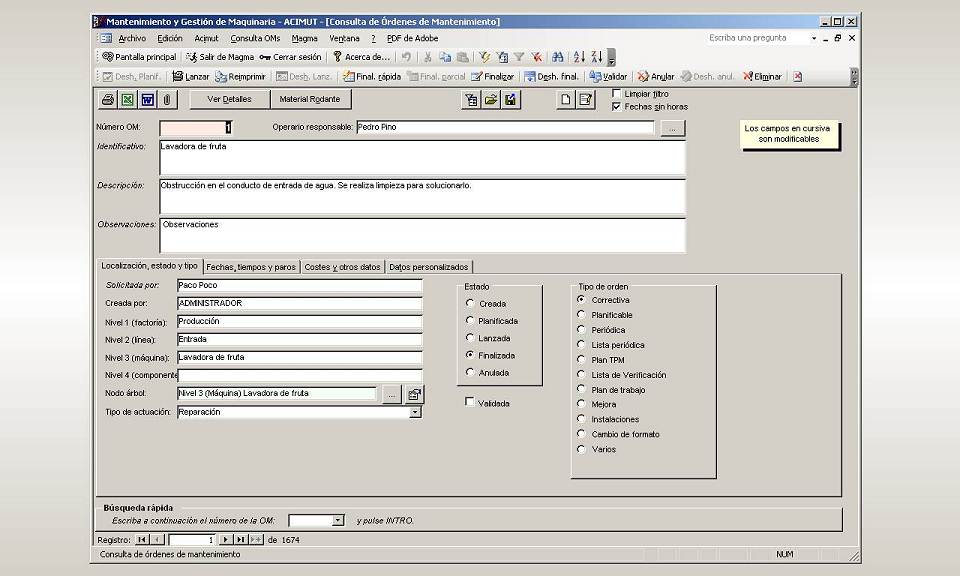Click the floppy disk save icon
Viewport: 960px width, 576px height.
point(511,99)
